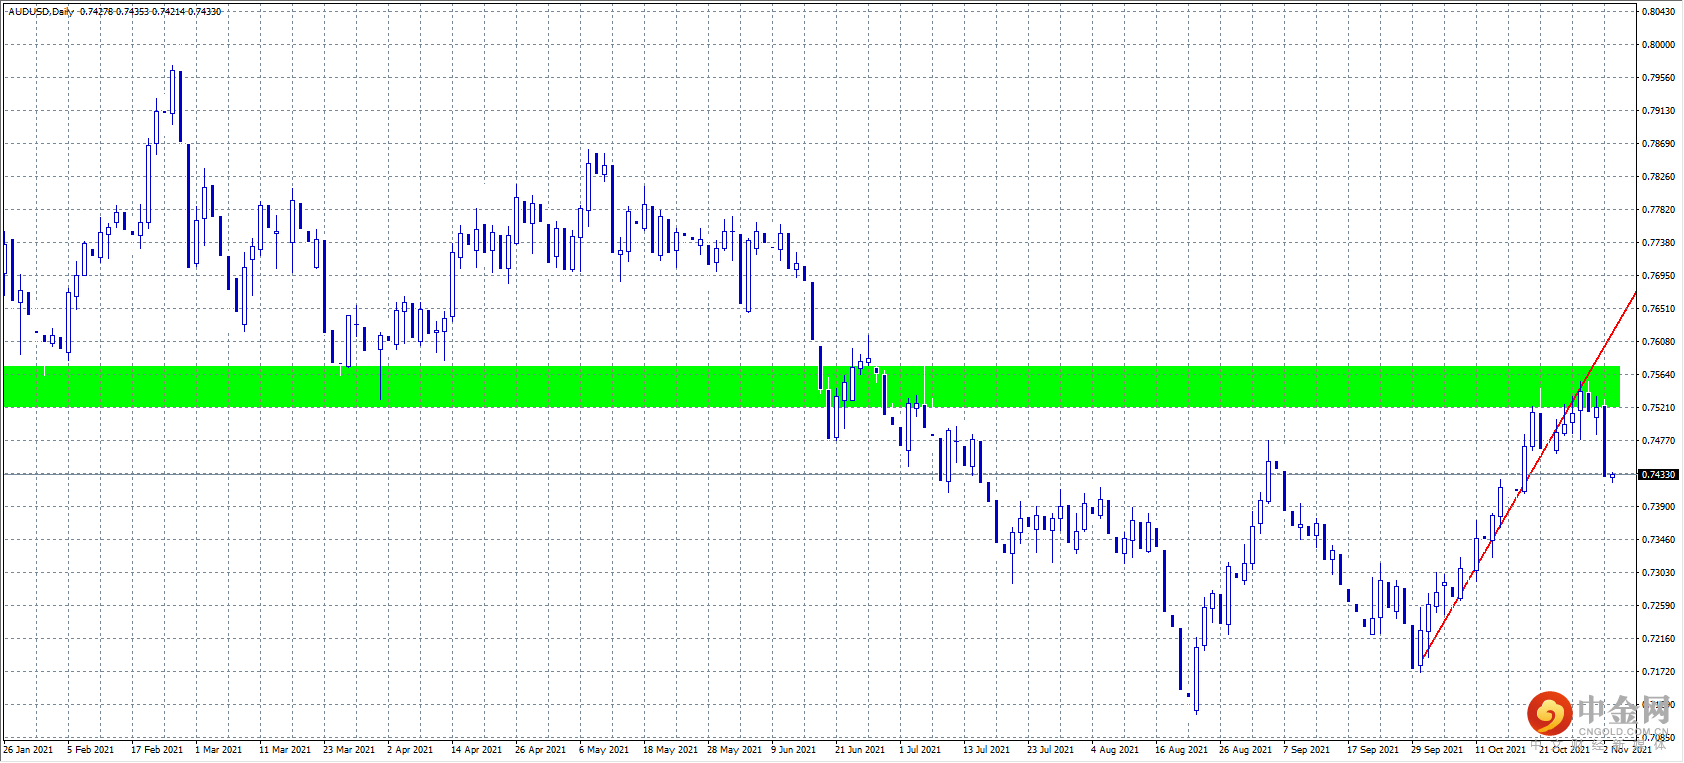Click the 6 May 2021 date label
The width and height of the screenshot is (1684, 763).
604,750
